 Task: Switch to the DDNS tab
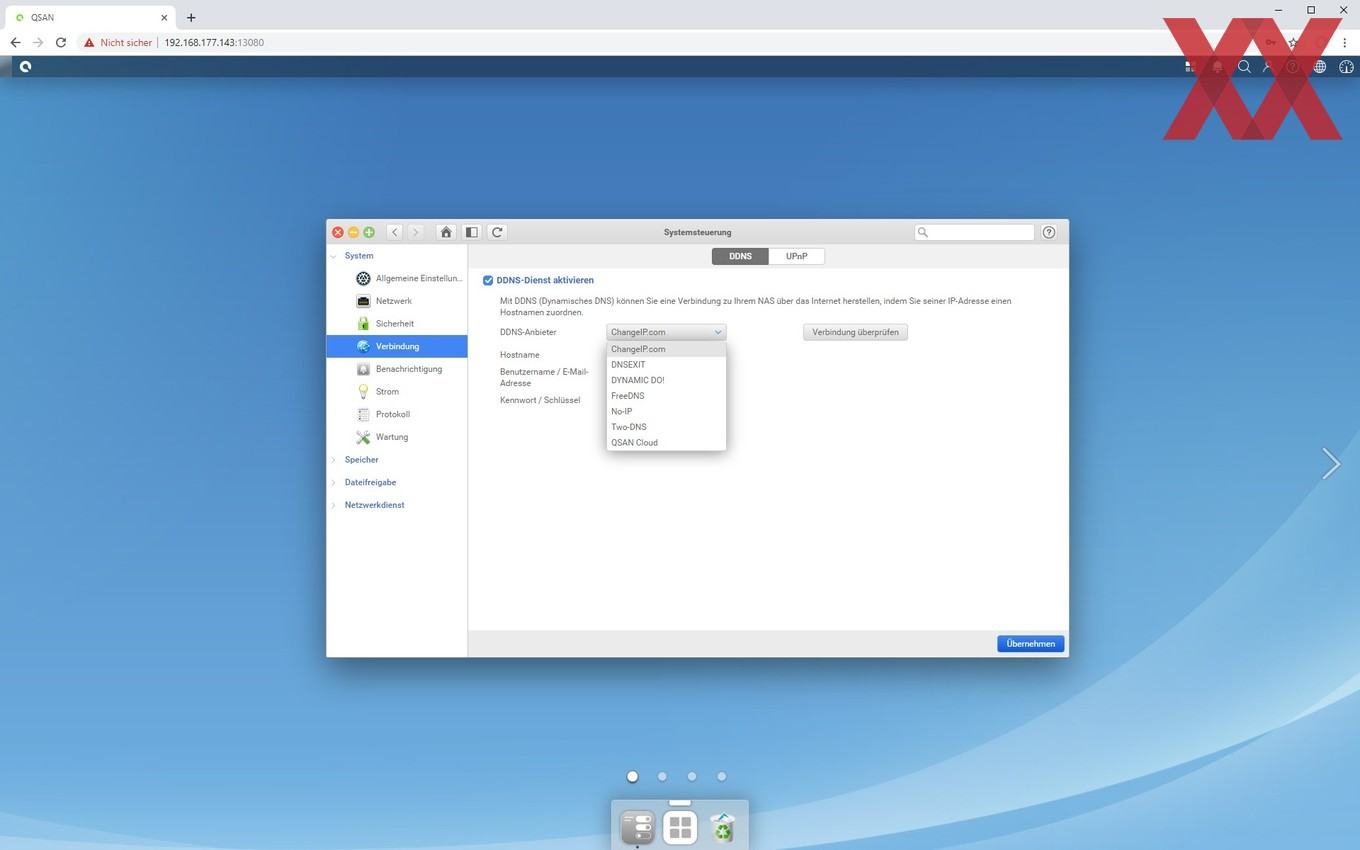click(740, 256)
